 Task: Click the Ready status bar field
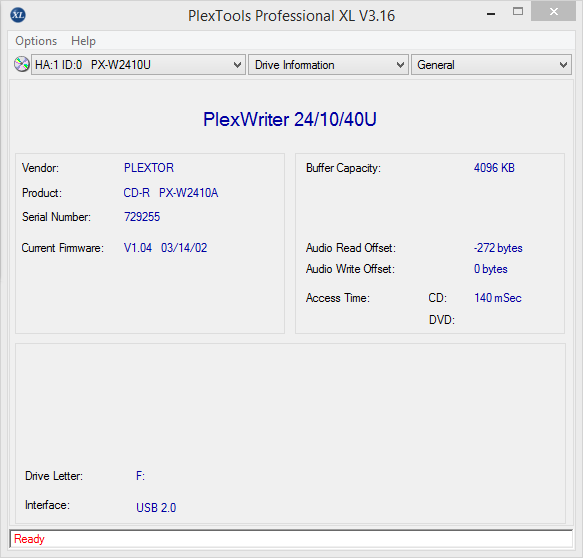291,539
